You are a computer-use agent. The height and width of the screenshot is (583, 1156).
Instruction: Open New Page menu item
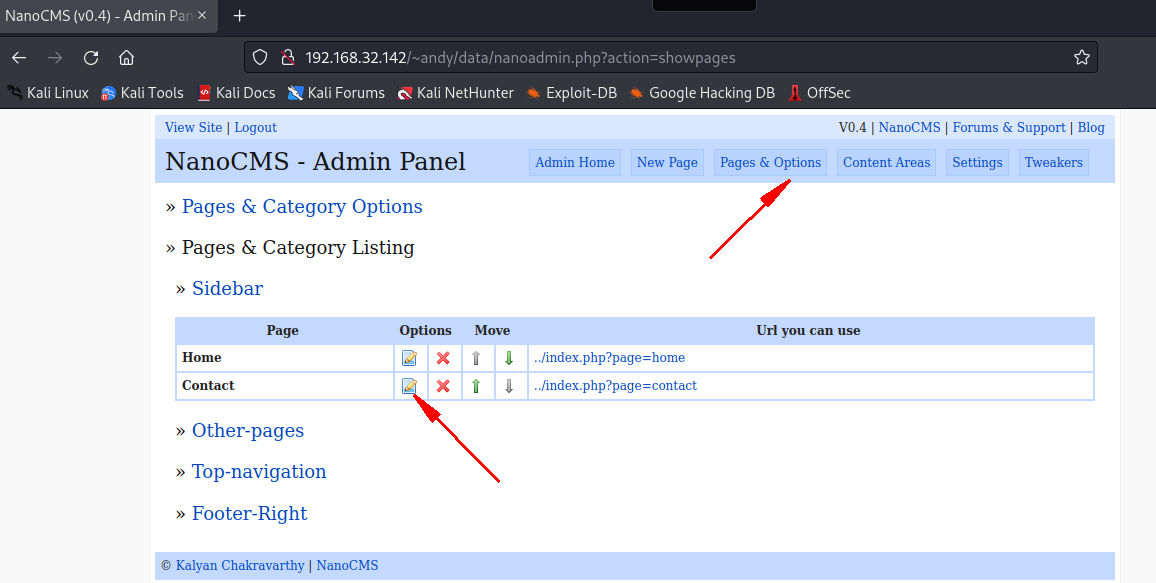(667, 163)
